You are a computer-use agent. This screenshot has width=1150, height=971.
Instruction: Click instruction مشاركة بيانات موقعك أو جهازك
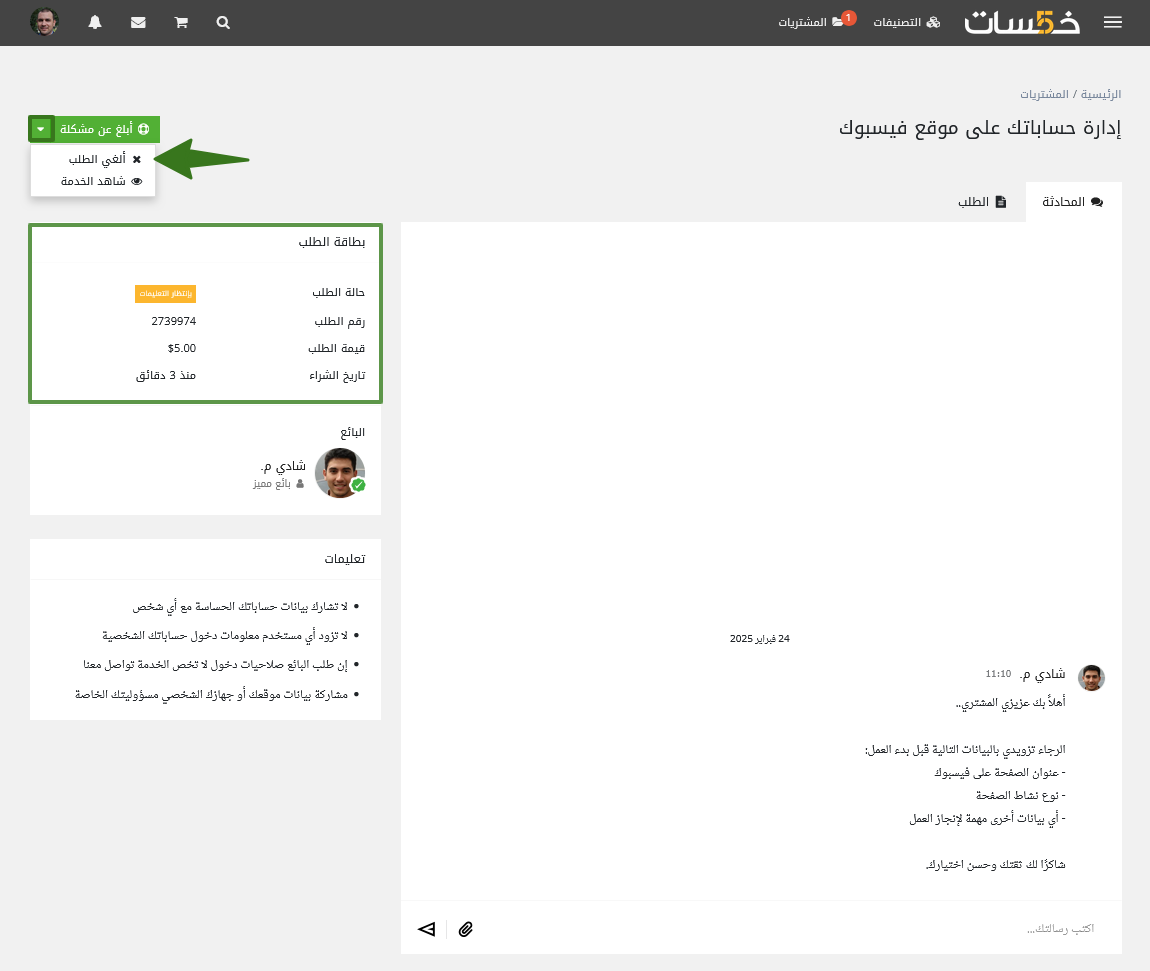point(211,694)
